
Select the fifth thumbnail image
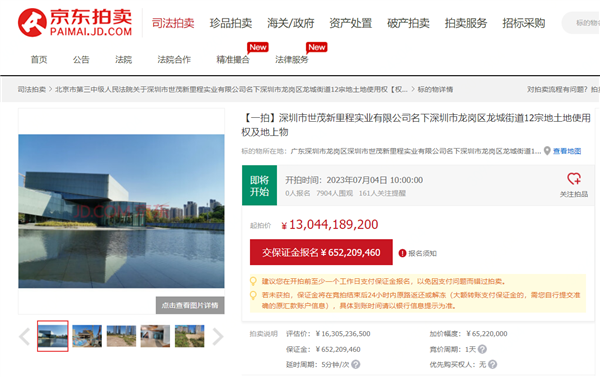189,336
